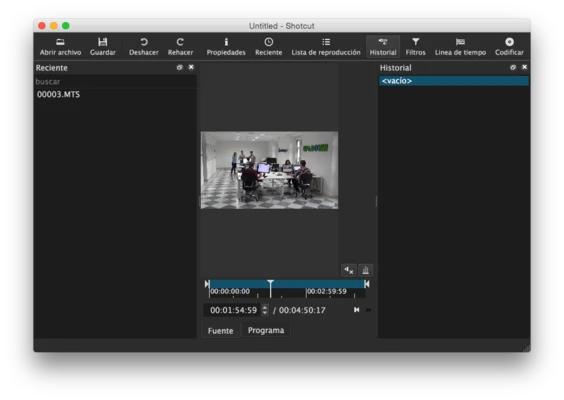Click the in-point marker on scrubber
Viewport: 564px width, 400px height.
pos(207,284)
